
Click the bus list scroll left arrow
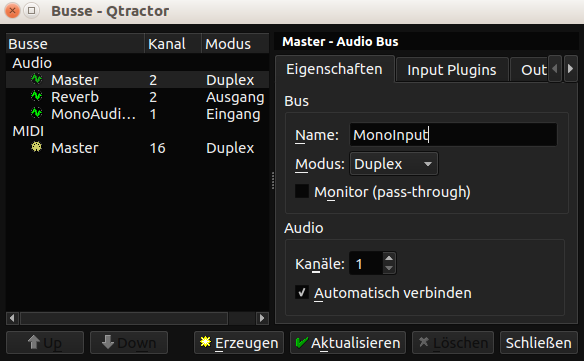(x=12, y=318)
